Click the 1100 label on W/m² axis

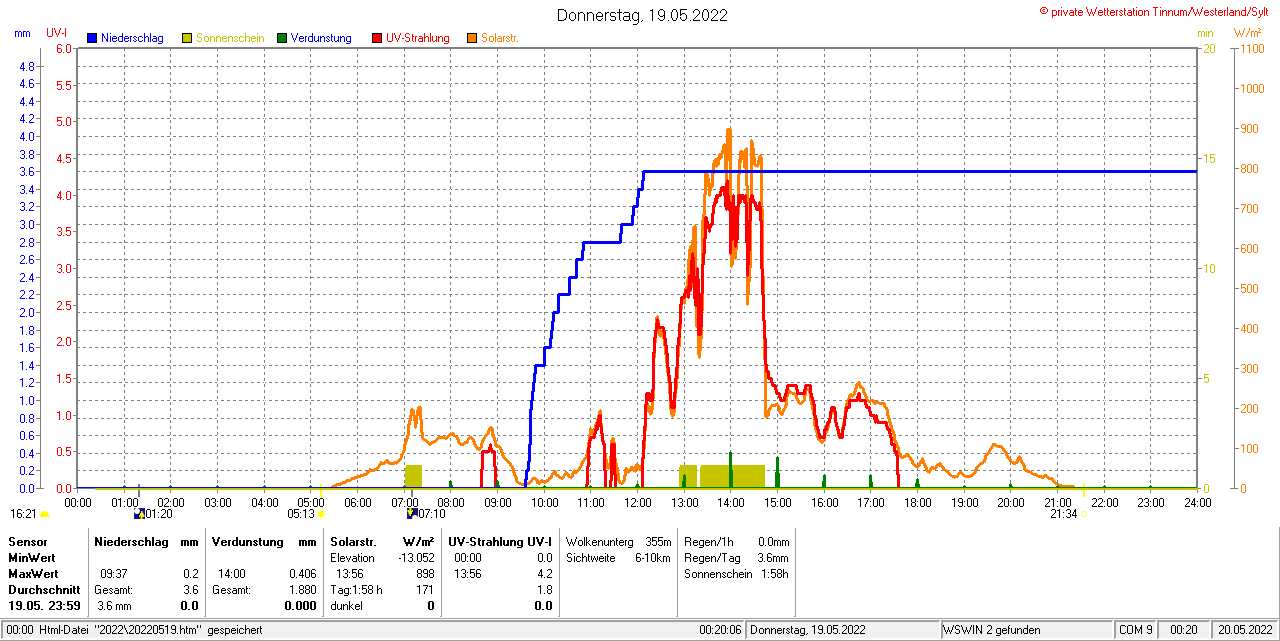tap(1250, 48)
